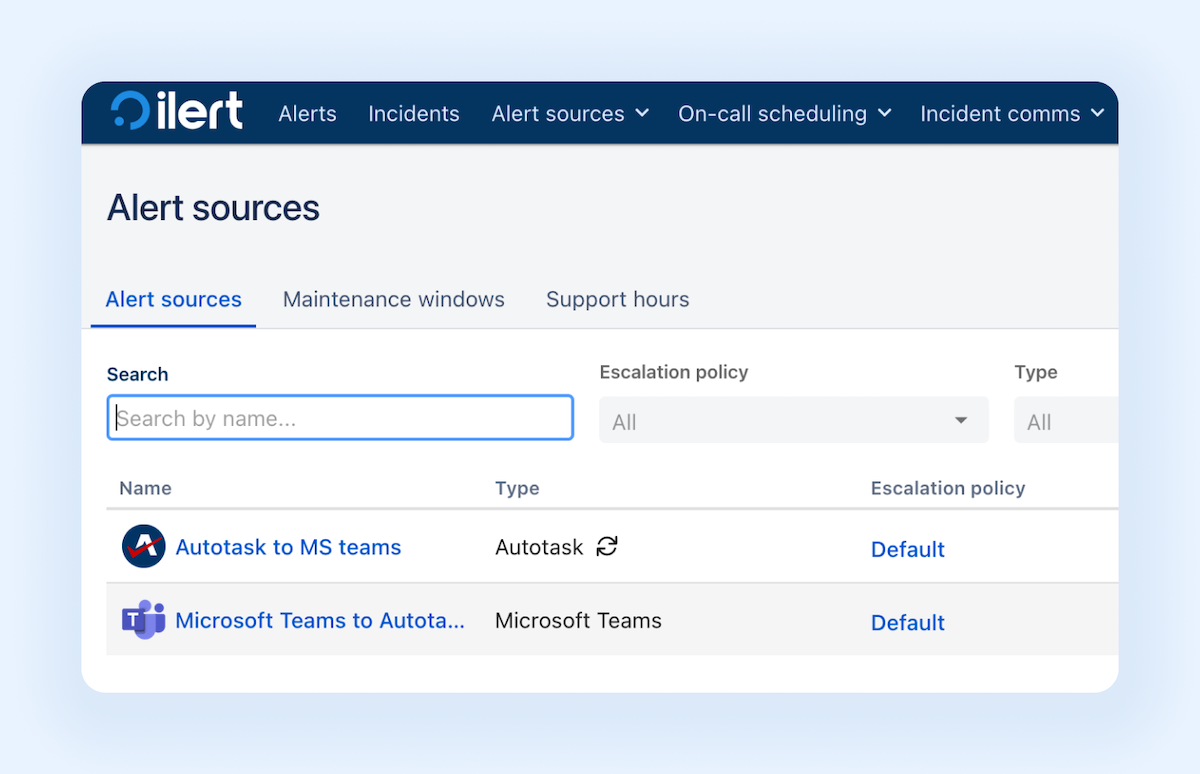Open the Autotask to MS teams alert source
The width and height of the screenshot is (1200, 774).
pyautogui.click(x=288, y=547)
